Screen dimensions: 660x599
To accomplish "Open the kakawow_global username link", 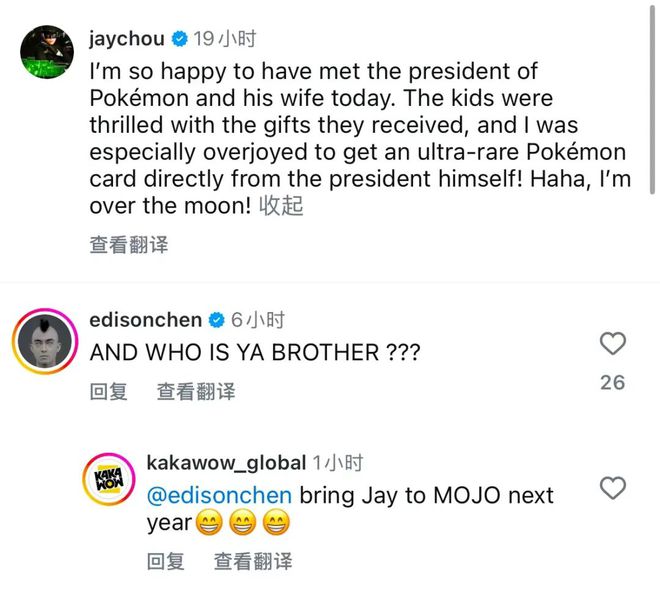I will (x=226, y=462).
